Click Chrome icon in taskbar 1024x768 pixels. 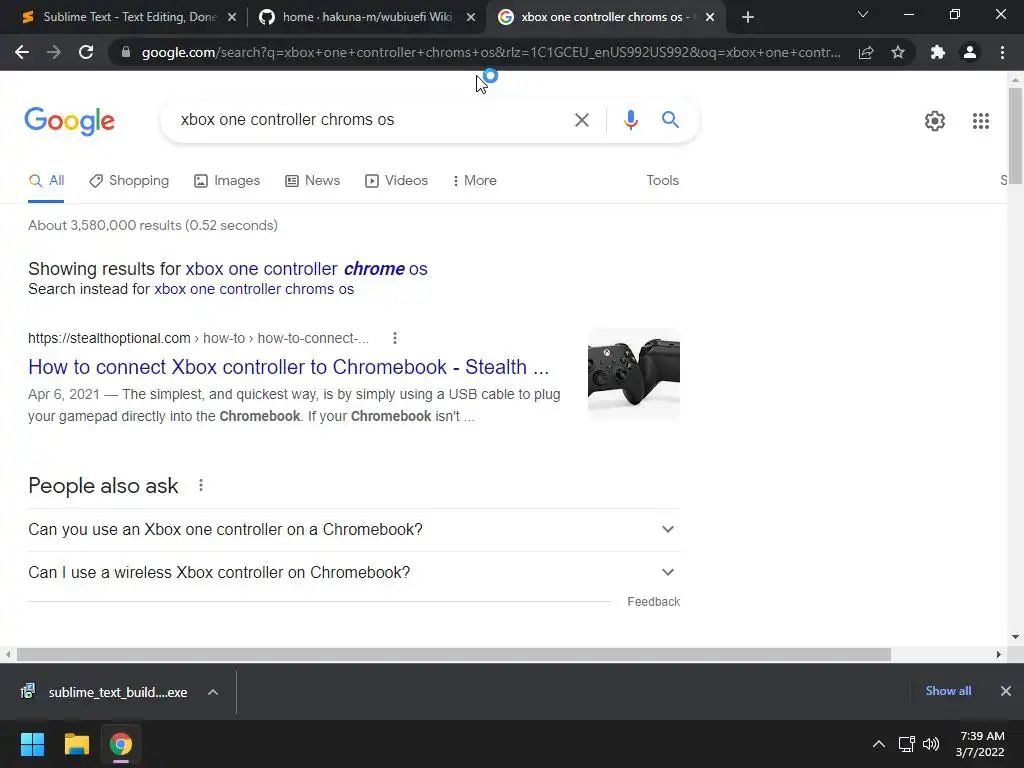[121, 744]
